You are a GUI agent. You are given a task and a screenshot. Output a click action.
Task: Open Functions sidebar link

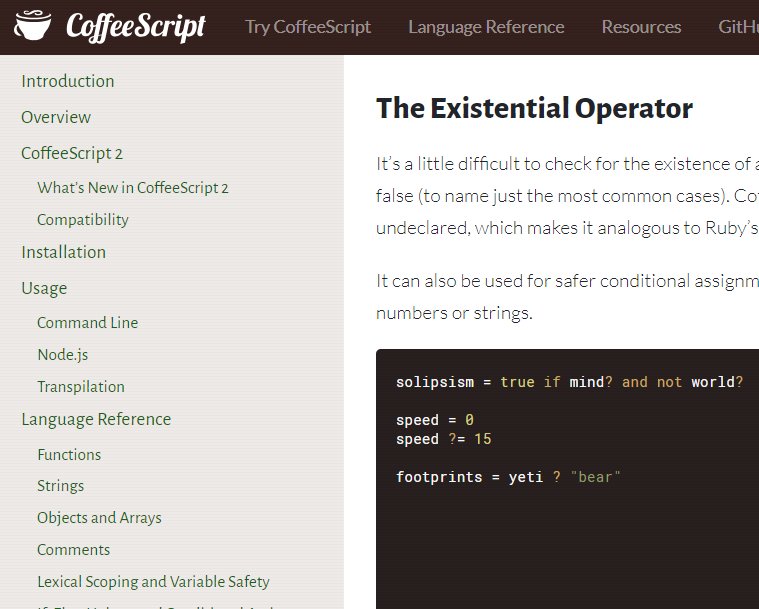pos(69,454)
